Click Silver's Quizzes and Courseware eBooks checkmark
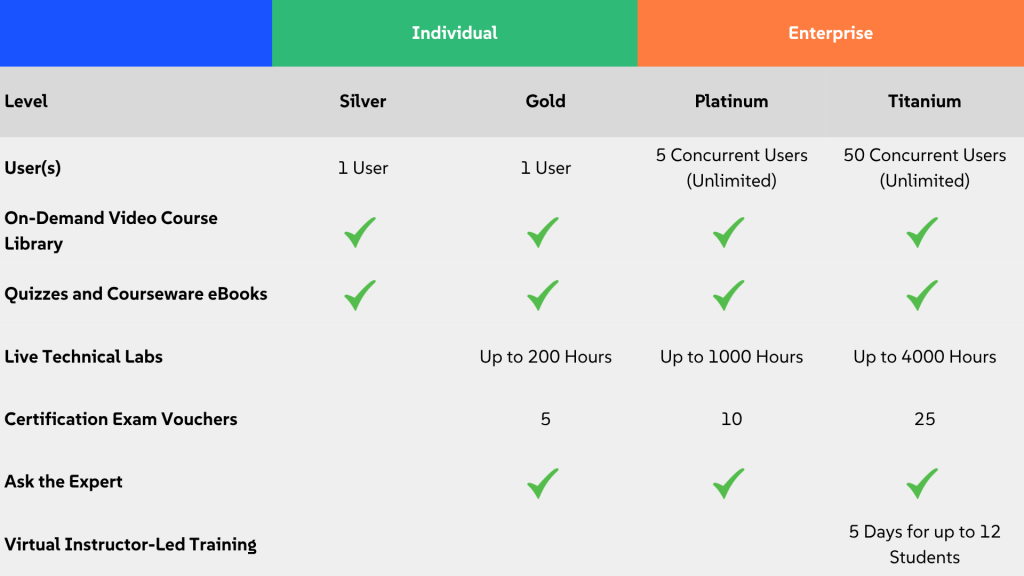The height and width of the screenshot is (576, 1024). [x=360, y=295]
